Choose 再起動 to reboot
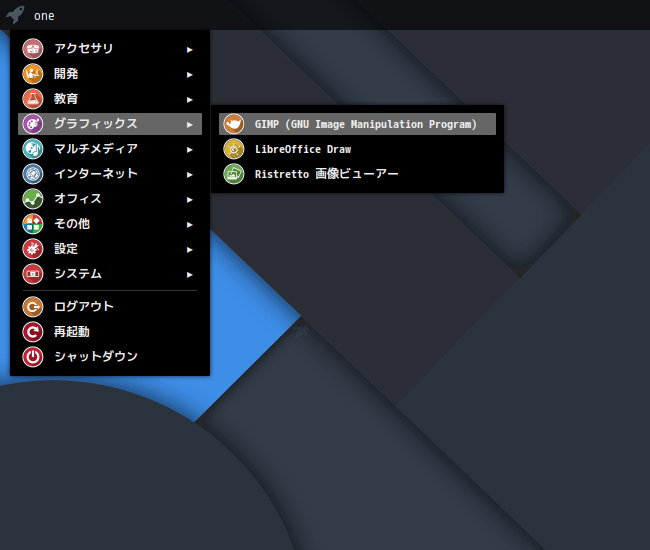Image resolution: width=650 pixels, height=550 pixels. click(x=110, y=332)
